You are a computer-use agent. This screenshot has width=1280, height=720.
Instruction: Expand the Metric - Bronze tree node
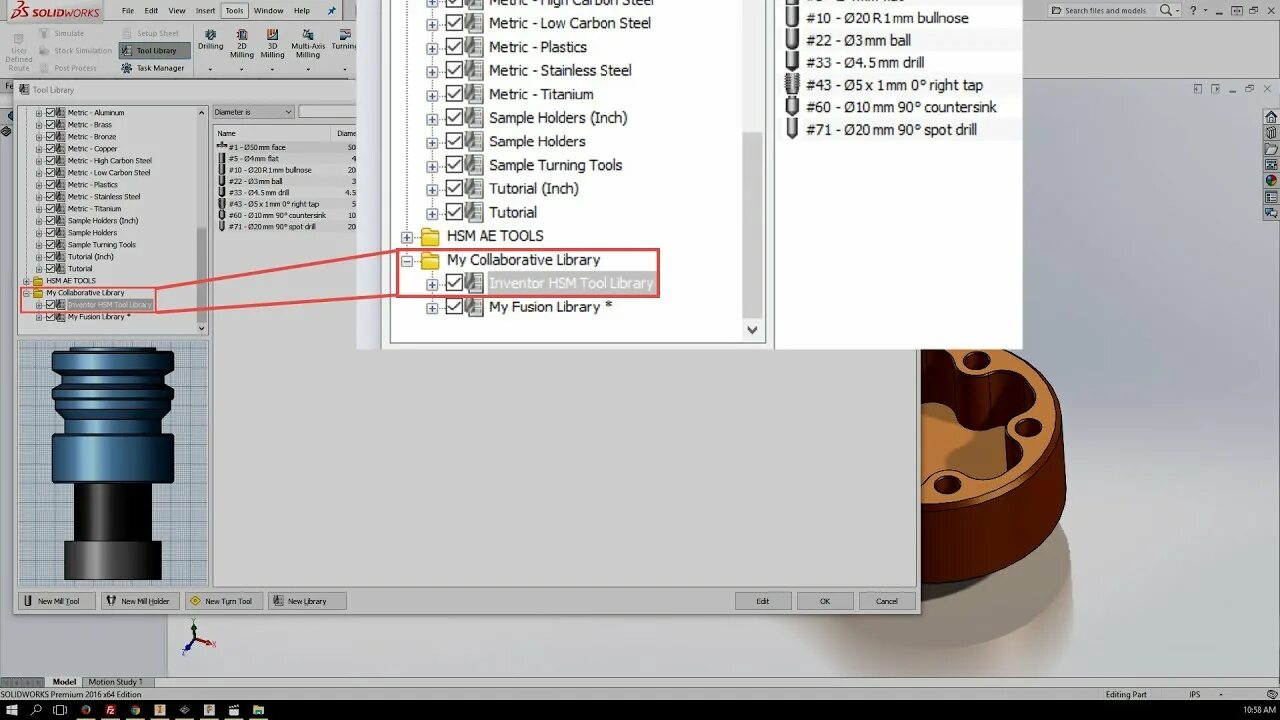(x=39, y=137)
